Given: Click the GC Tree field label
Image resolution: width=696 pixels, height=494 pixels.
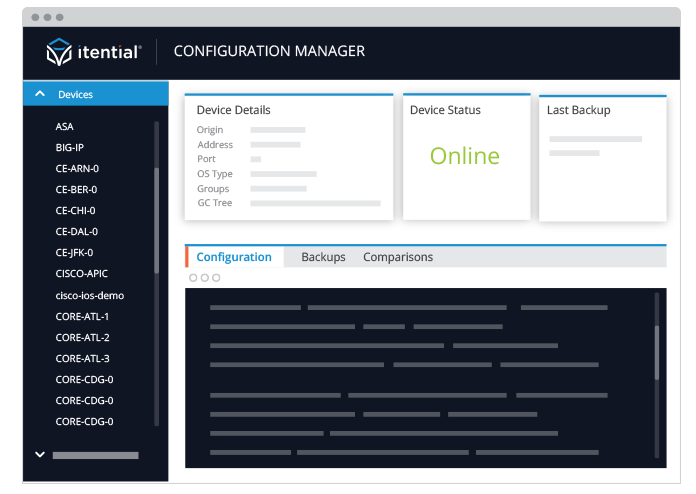Looking at the screenshot, I should click(215, 203).
